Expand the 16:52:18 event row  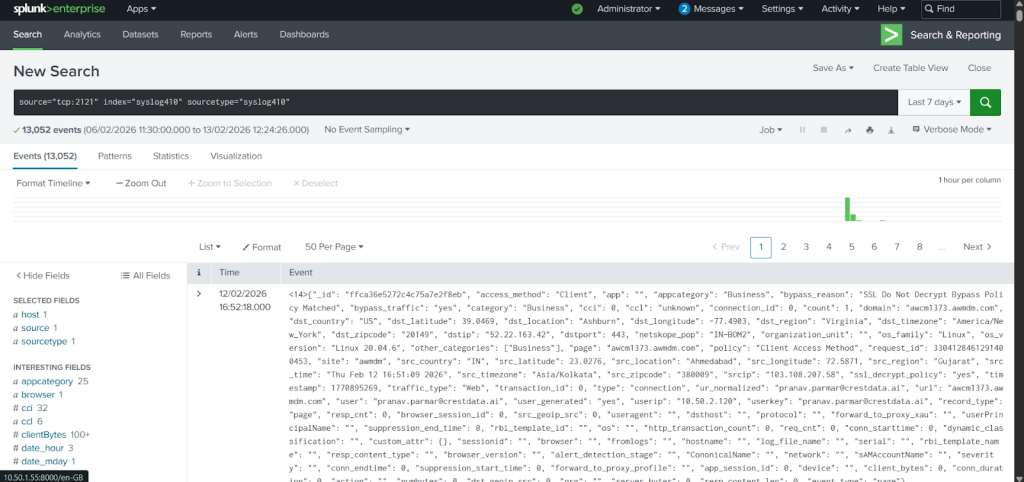[199, 294]
